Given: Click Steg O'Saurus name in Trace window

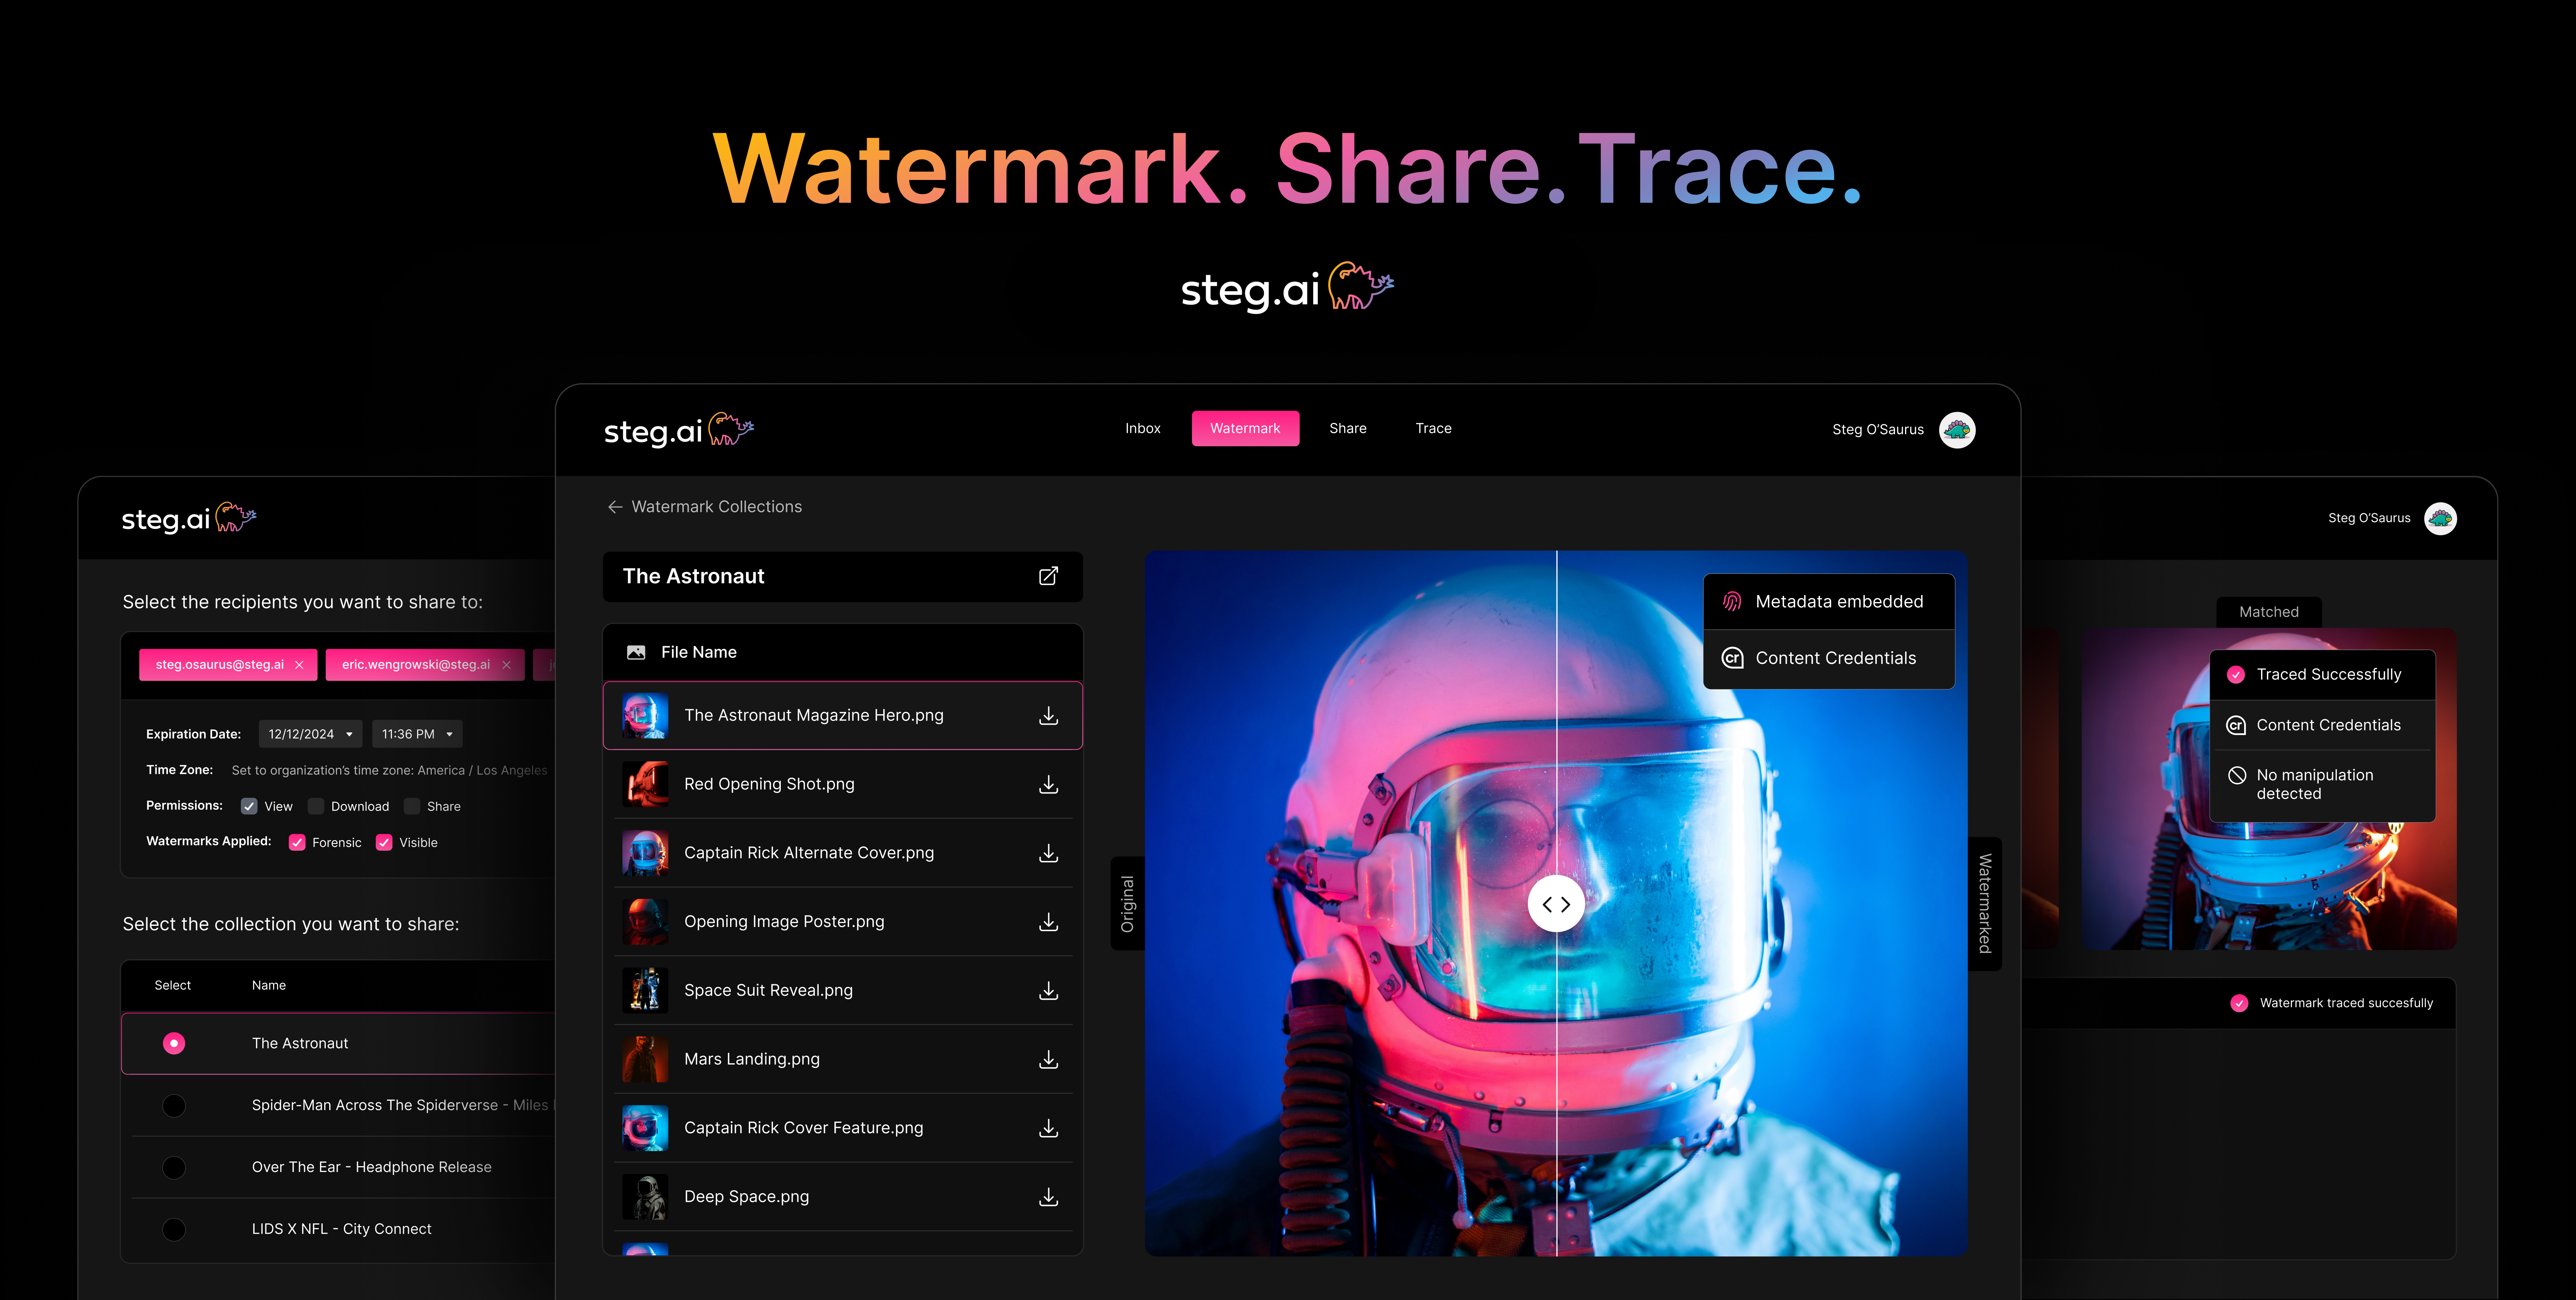Looking at the screenshot, I should (2369, 518).
